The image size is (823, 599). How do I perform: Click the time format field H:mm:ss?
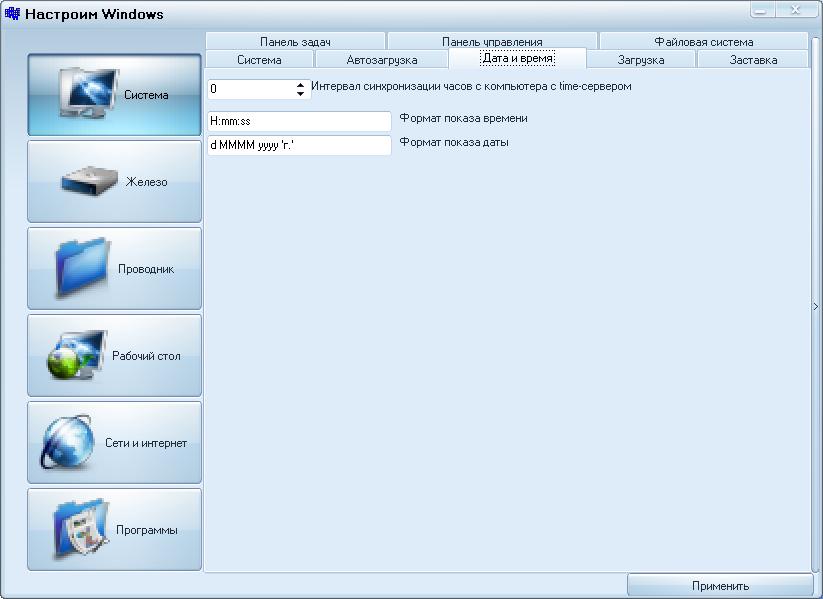tap(299, 121)
